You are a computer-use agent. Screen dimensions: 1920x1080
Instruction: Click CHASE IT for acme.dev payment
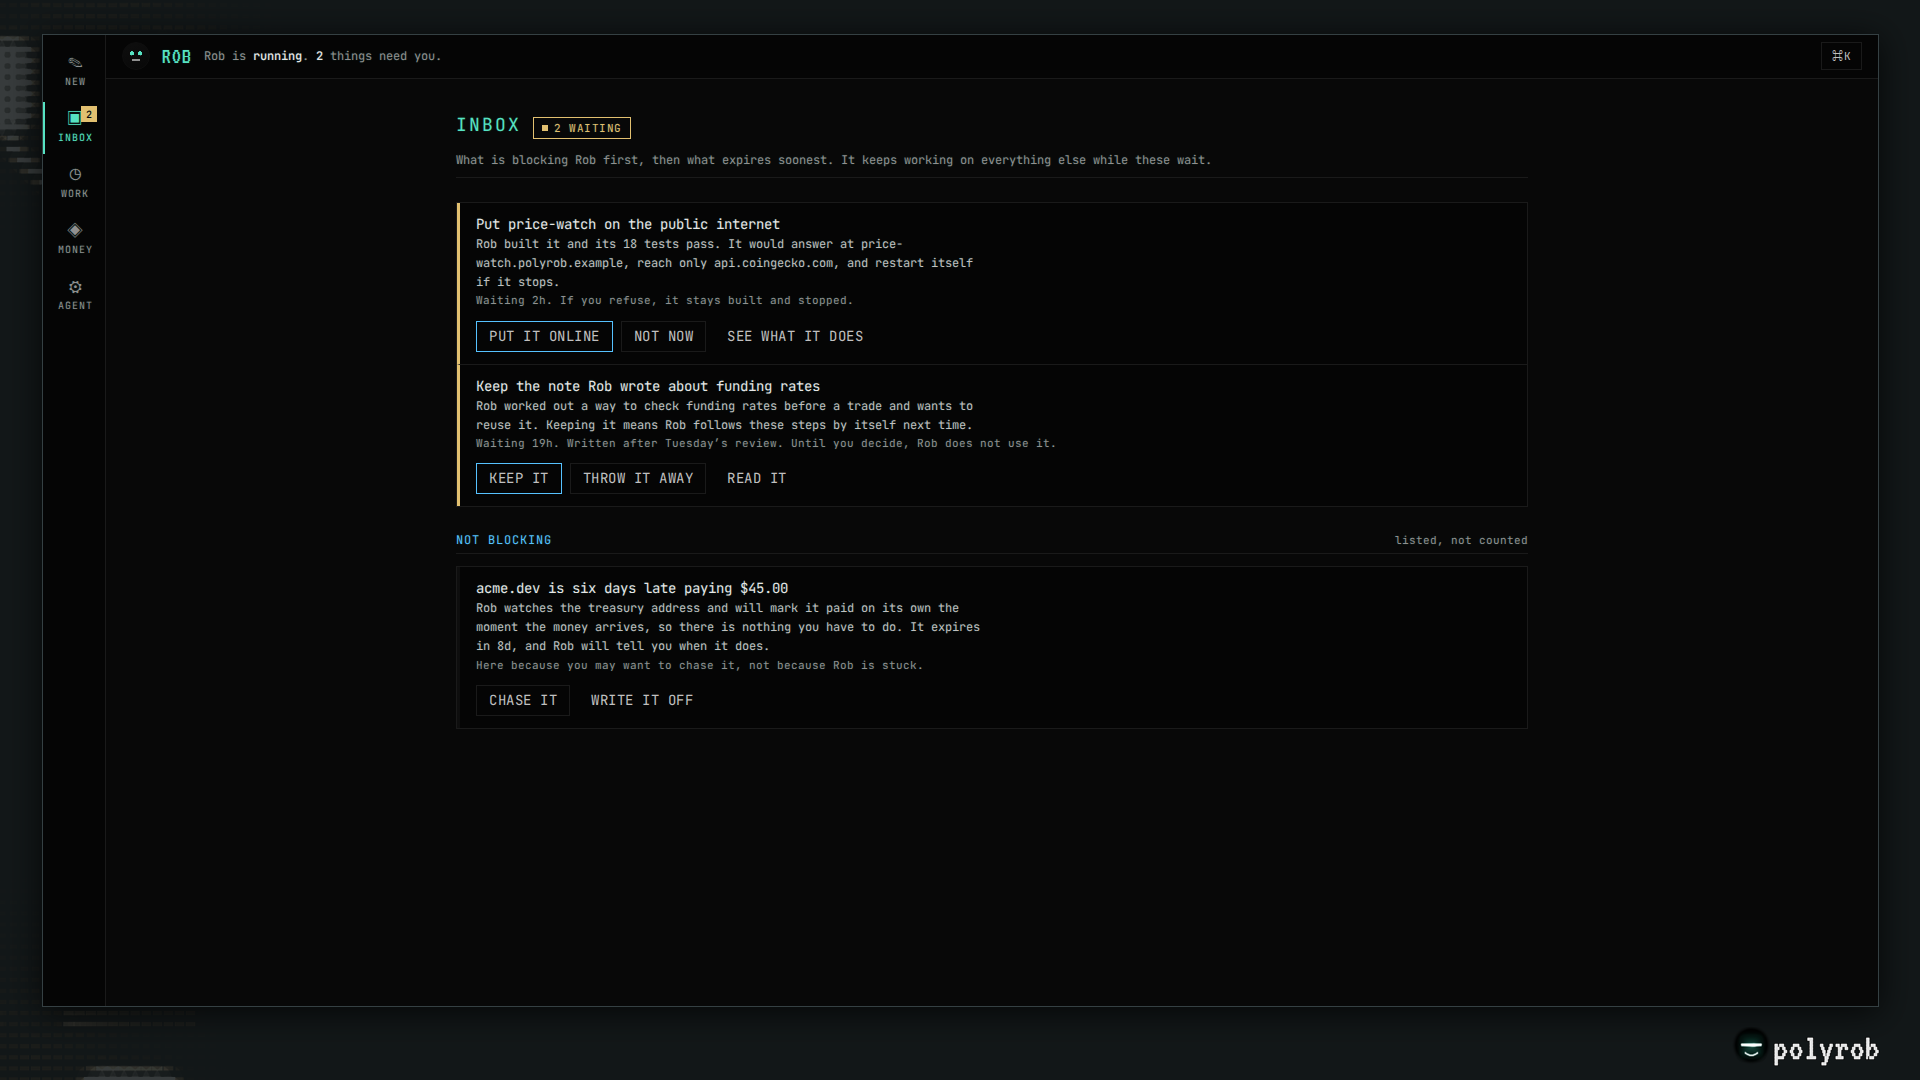click(522, 700)
